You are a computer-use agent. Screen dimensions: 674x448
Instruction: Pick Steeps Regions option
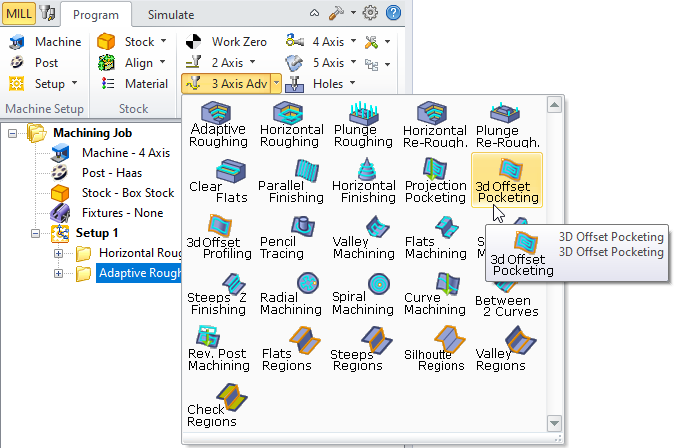(361, 349)
